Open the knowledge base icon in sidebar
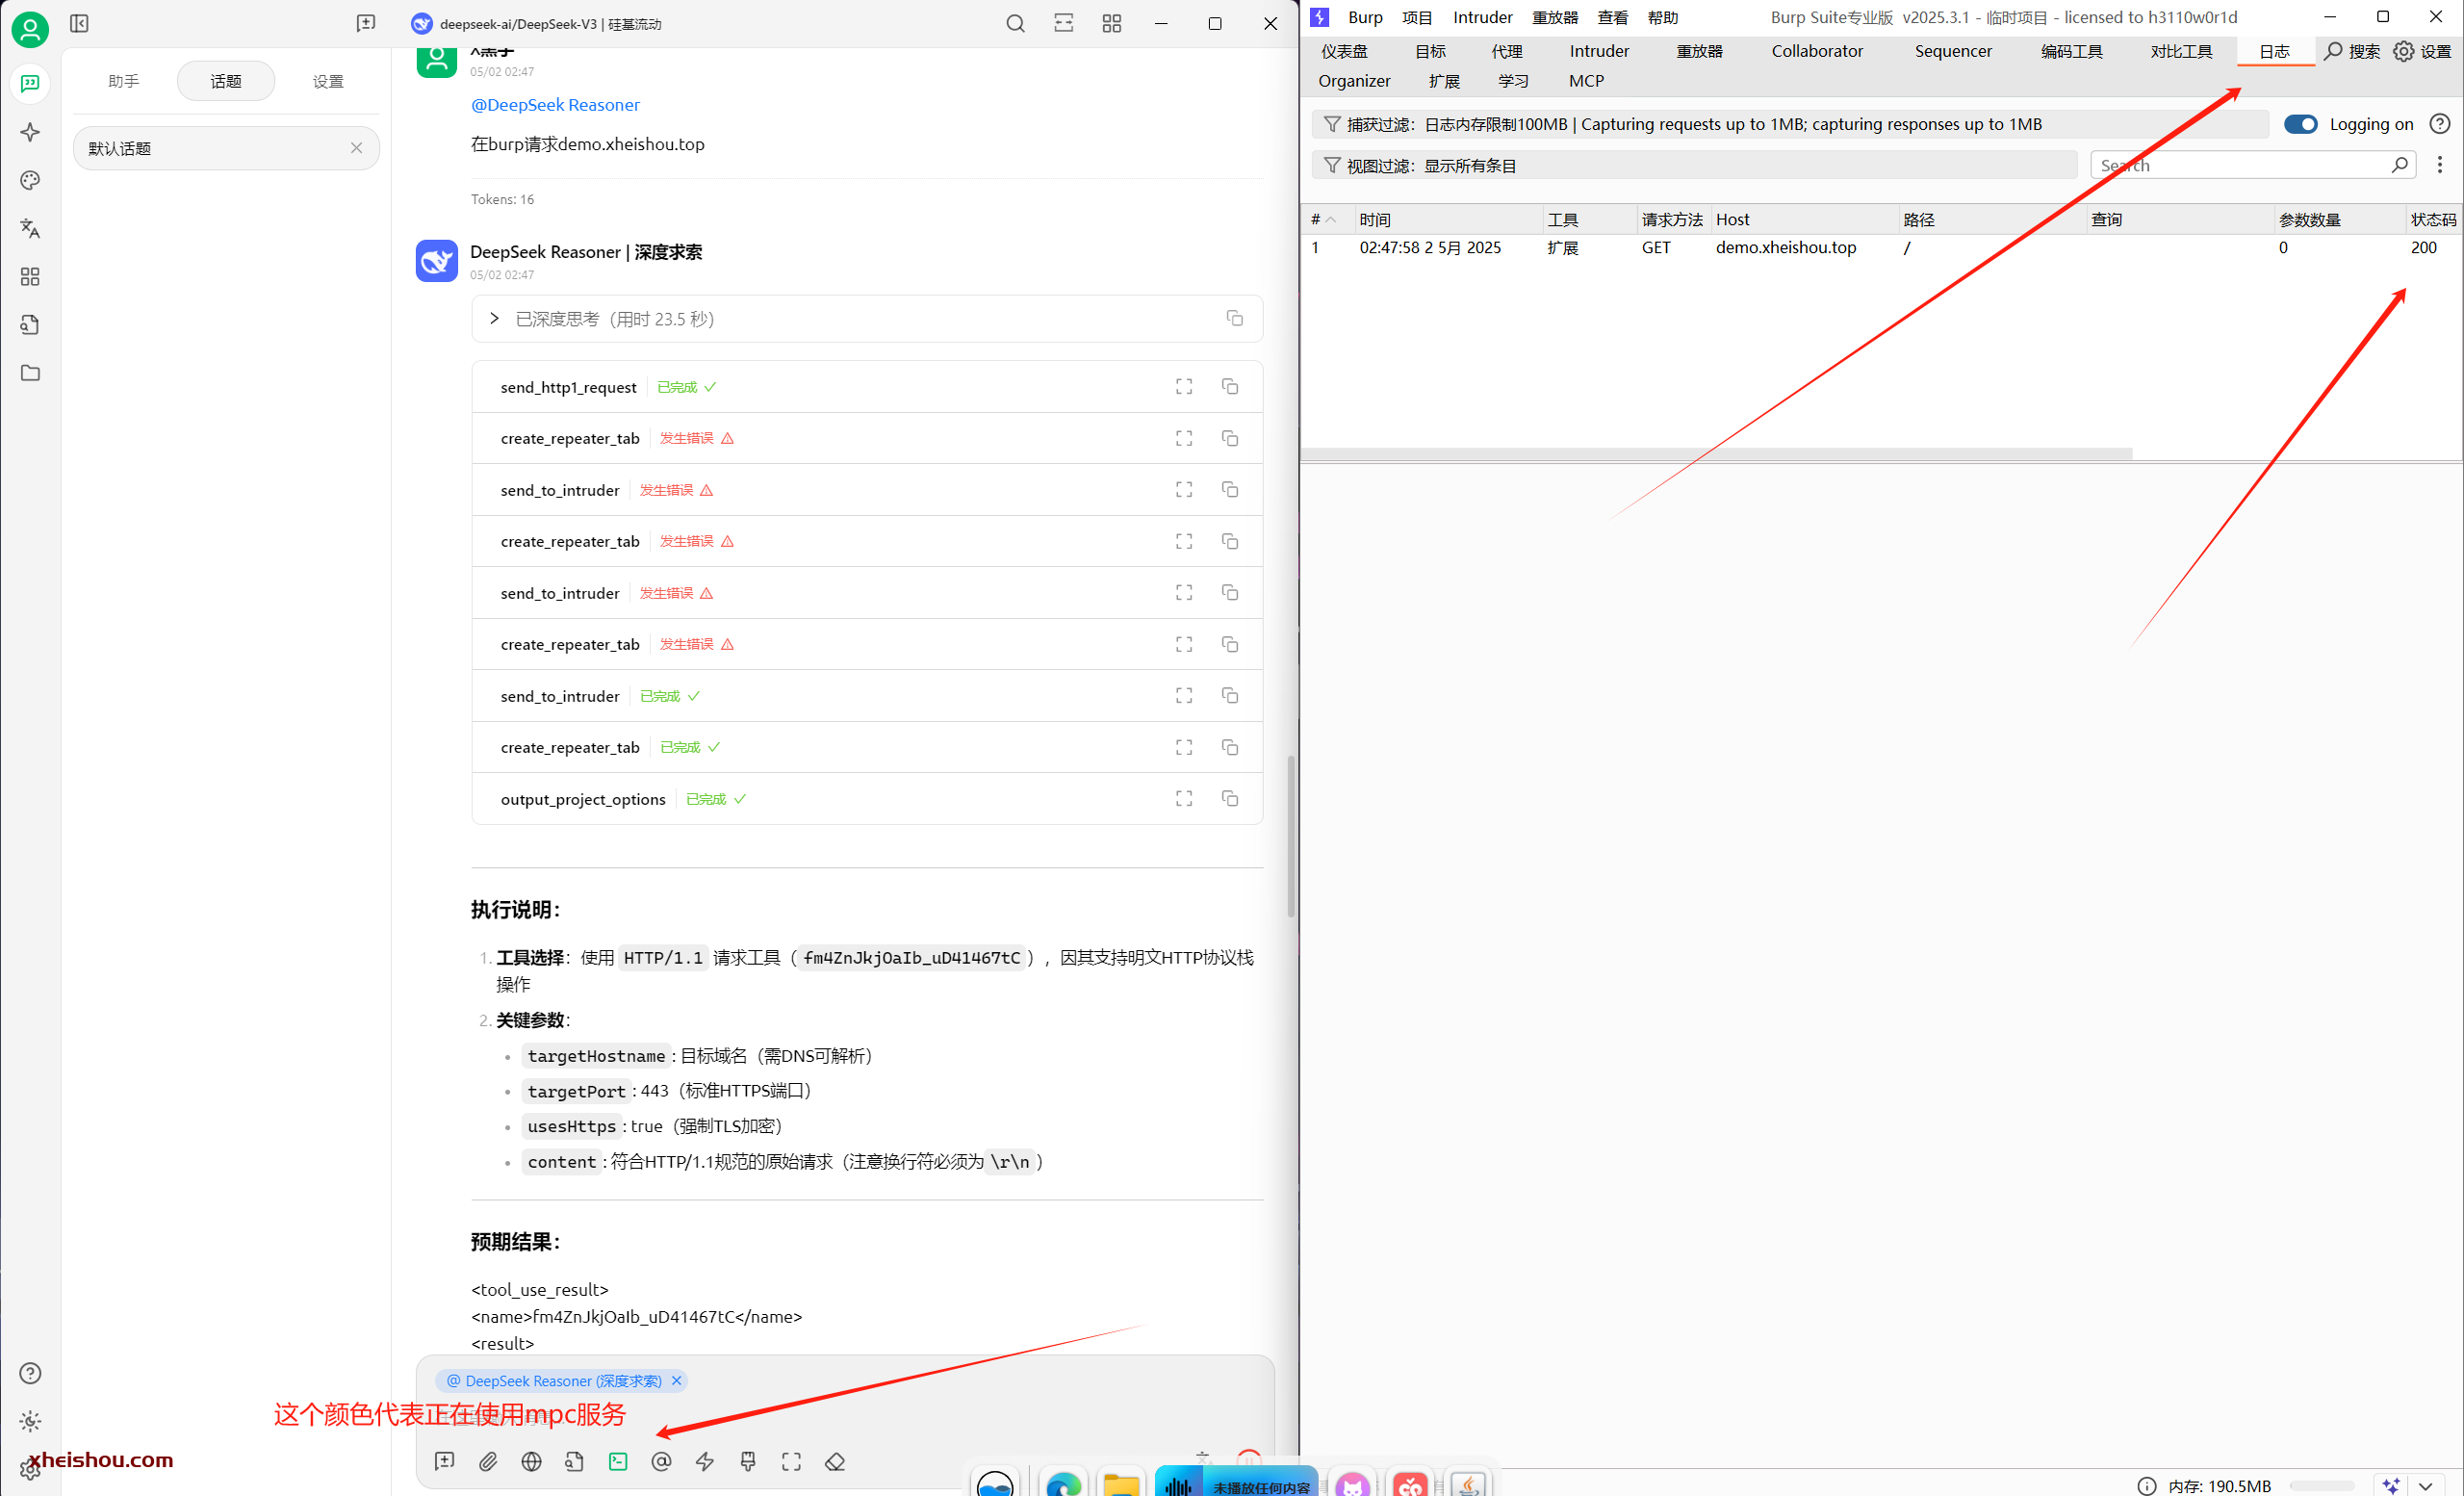The image size is (2464, 1496). (30, 324)
